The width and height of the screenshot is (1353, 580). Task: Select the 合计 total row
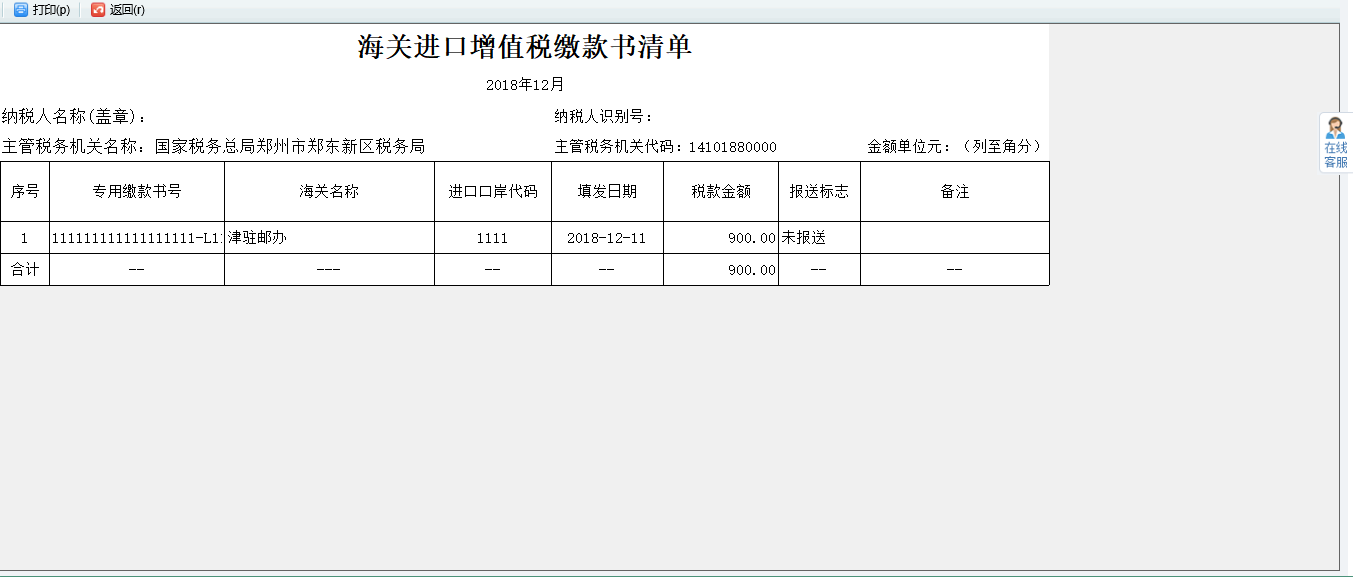25,268
